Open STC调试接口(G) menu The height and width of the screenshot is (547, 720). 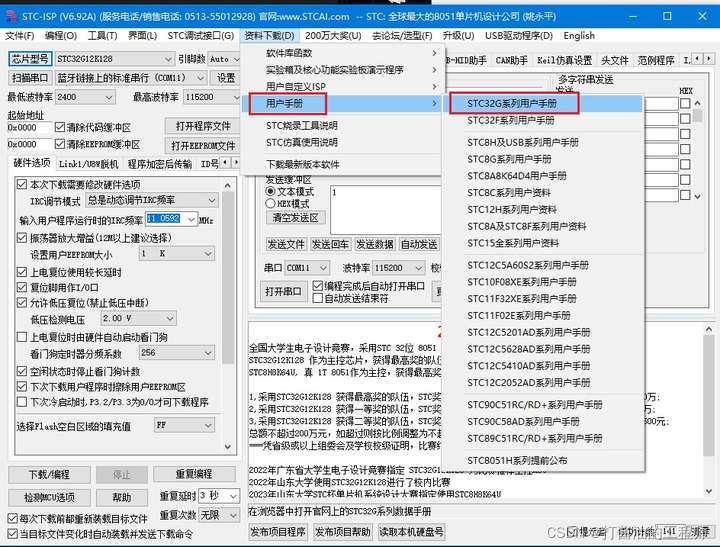[201, 35]
